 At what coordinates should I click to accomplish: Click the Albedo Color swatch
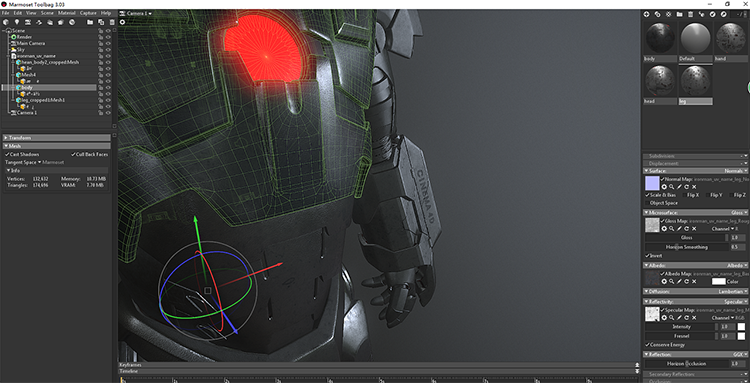click(x=719, y=281)
